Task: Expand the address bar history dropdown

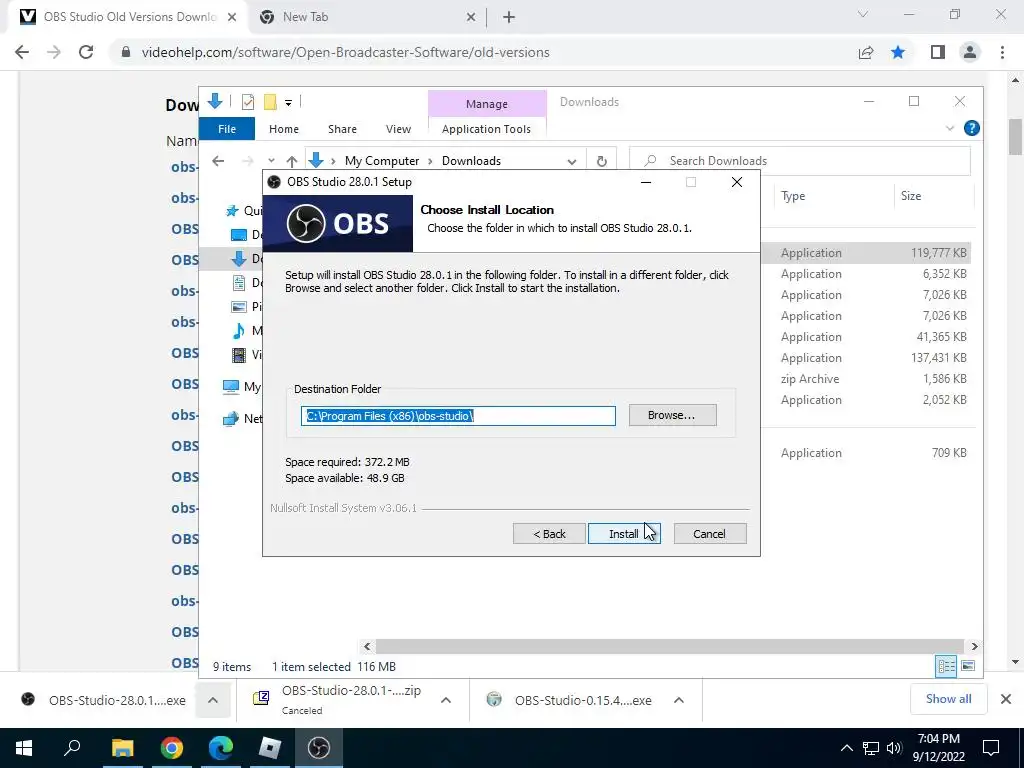Action: point(571,161)
